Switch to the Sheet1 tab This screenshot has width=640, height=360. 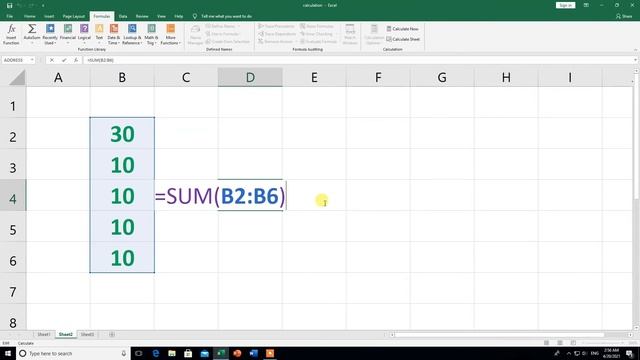44,334
